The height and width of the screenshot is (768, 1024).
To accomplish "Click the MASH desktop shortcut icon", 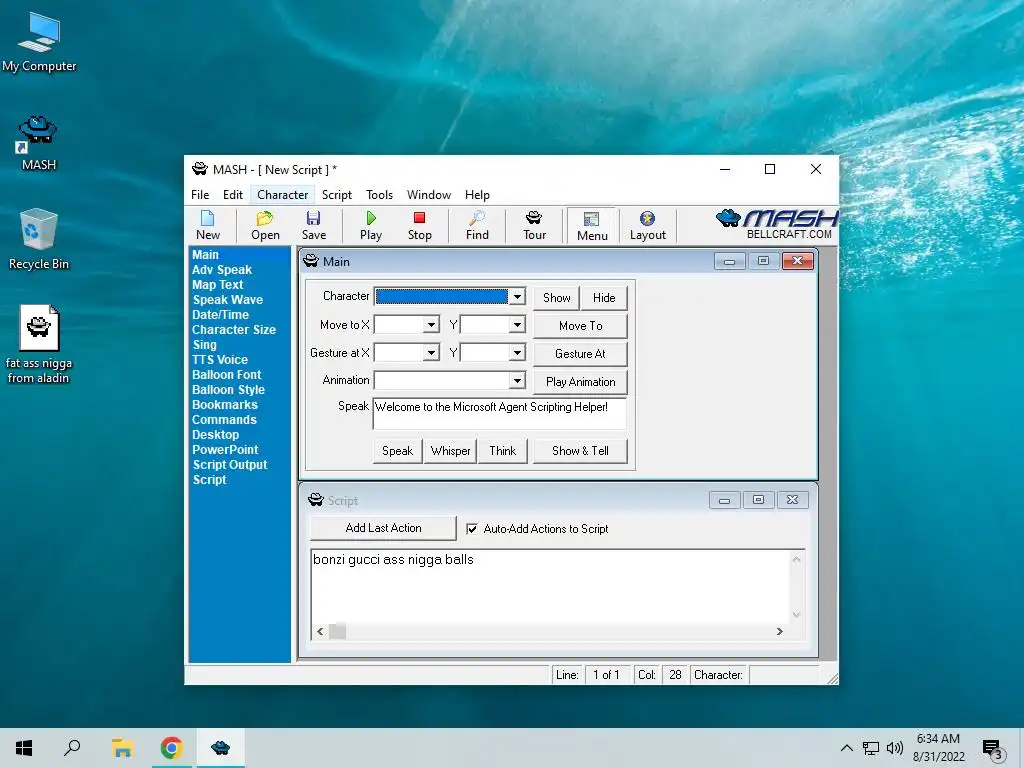I will [39, 144].
